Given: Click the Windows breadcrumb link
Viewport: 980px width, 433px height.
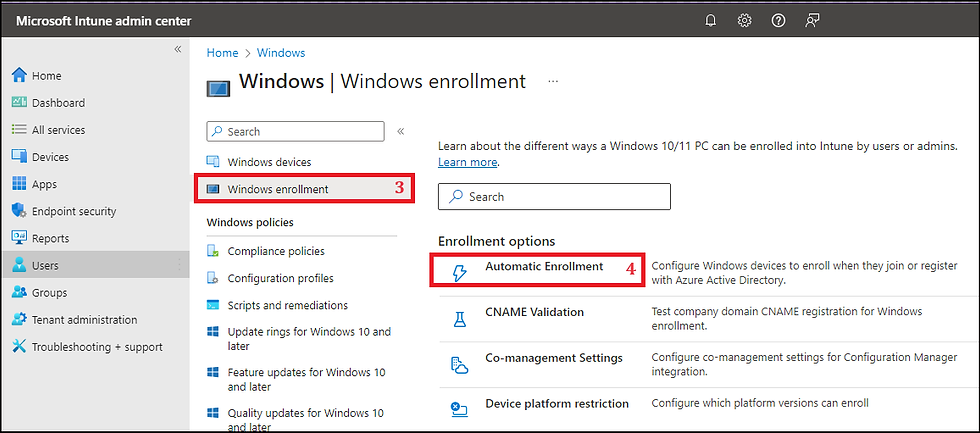Looking at the screenshot, I should tap(281, 53).
